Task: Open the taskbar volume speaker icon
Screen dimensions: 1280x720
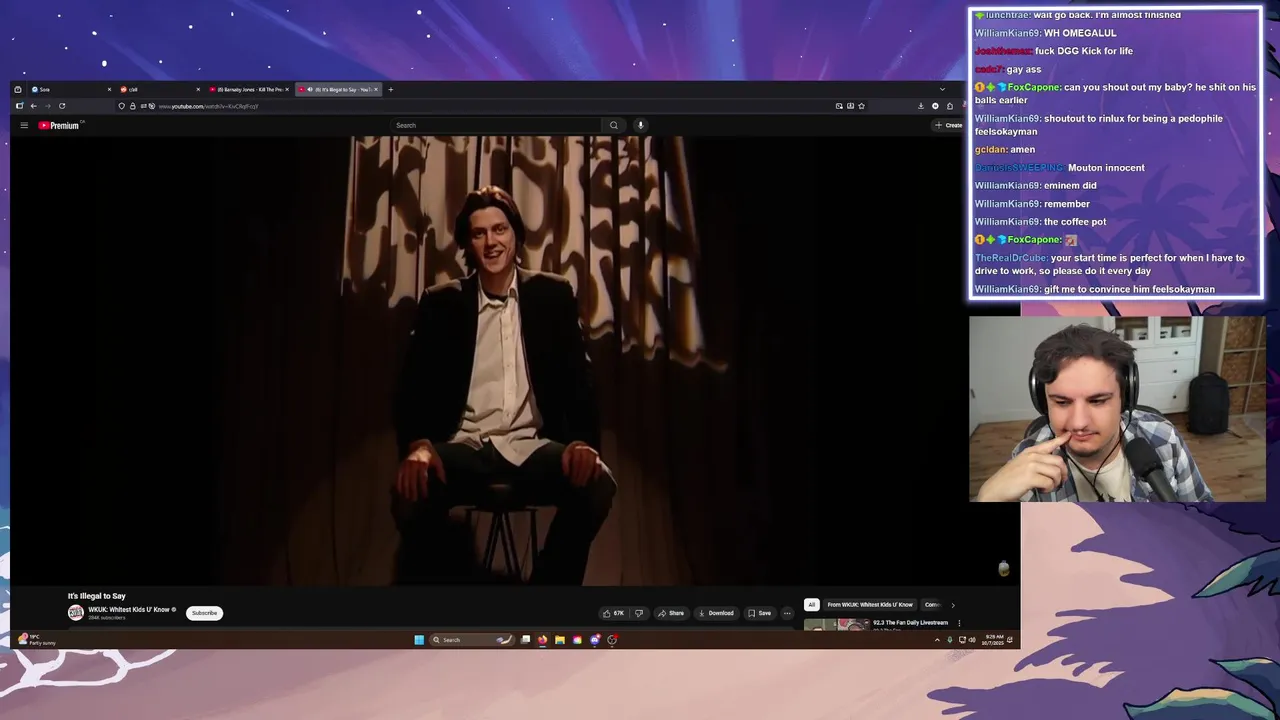Action: click(x=972, y=640)
